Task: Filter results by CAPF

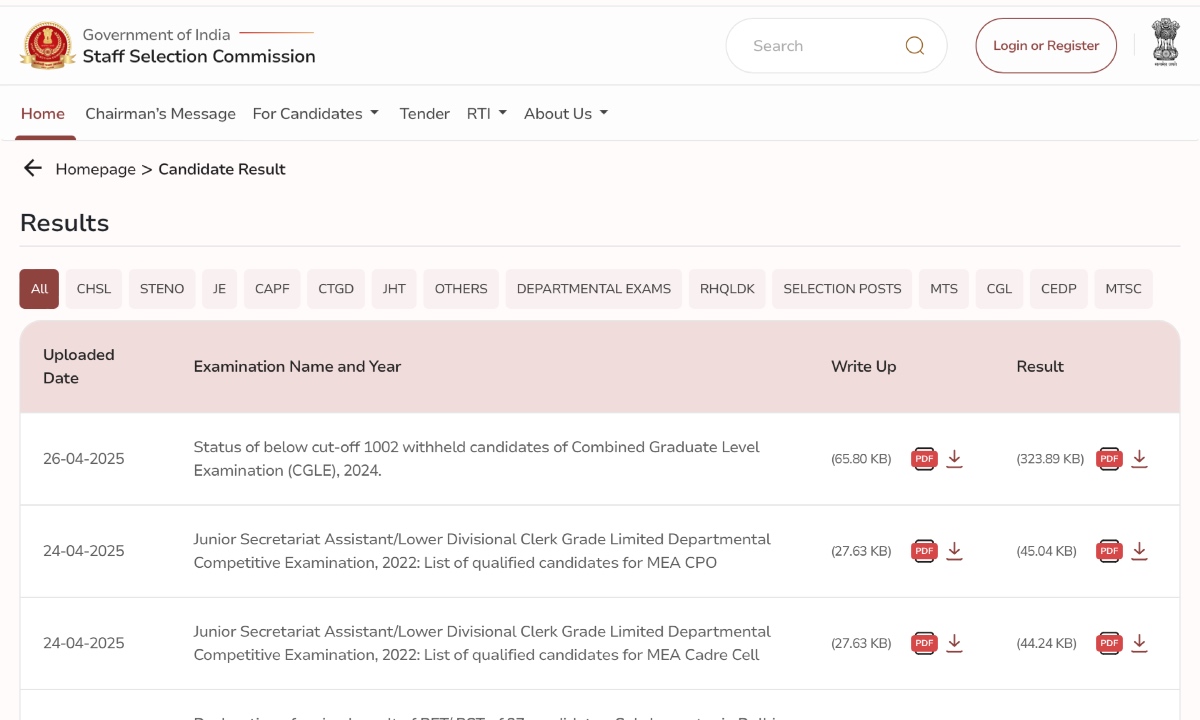Action: (x=272, y=288)
